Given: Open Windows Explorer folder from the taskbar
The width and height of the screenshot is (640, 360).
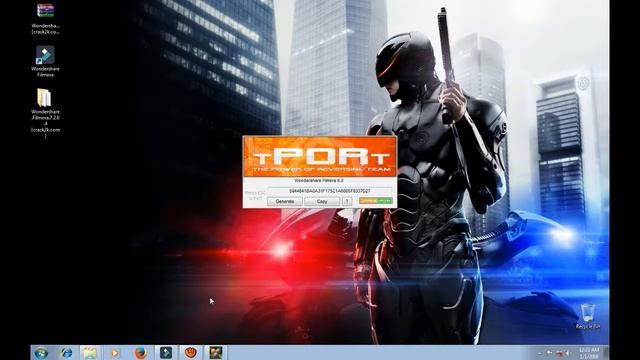Looking at the screenshot, I should tap(90, 353).
